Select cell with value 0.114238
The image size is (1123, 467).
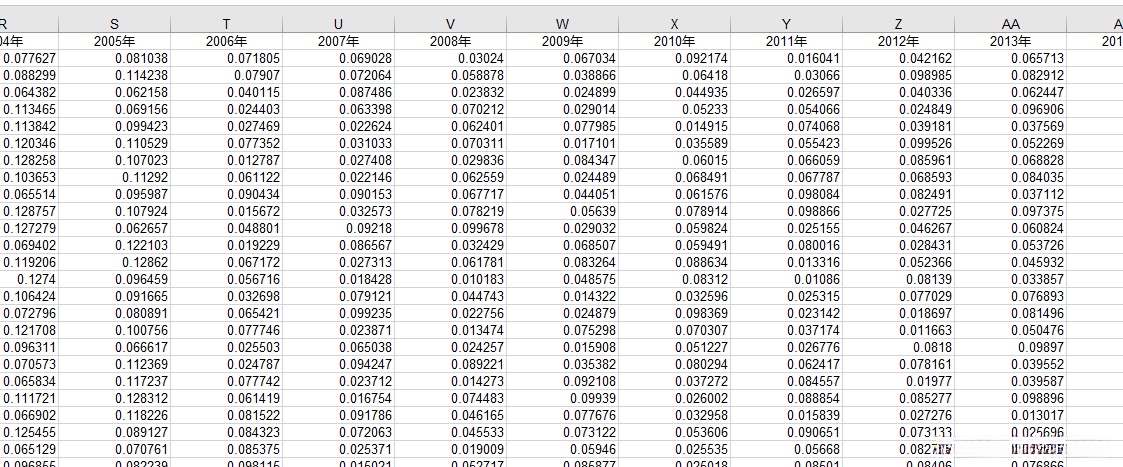coord(115,75)
